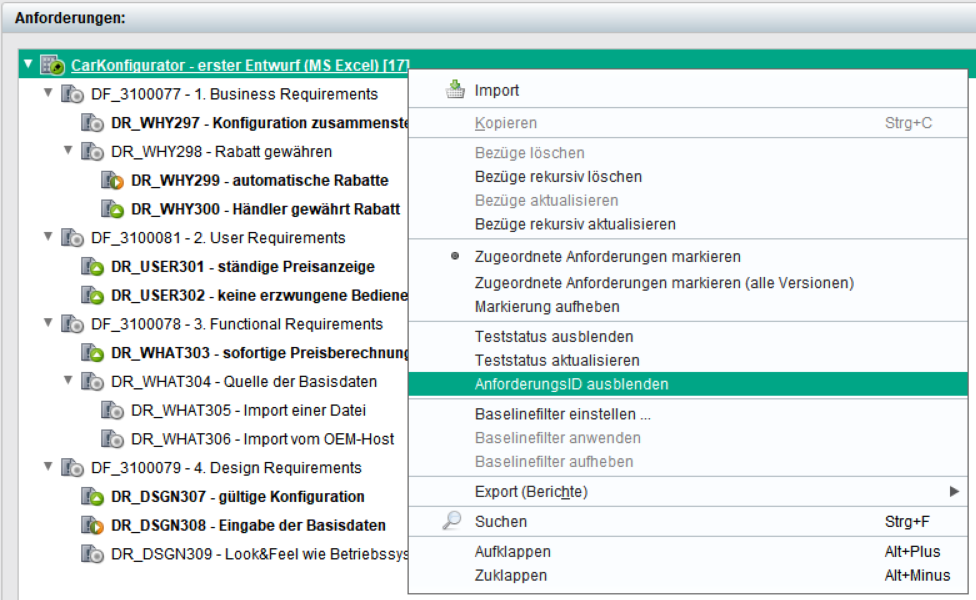The height and width of the screenshot is (600, 976).
Task: Collapse the 1. Business Requirements folder
Action: click(48, 93)
